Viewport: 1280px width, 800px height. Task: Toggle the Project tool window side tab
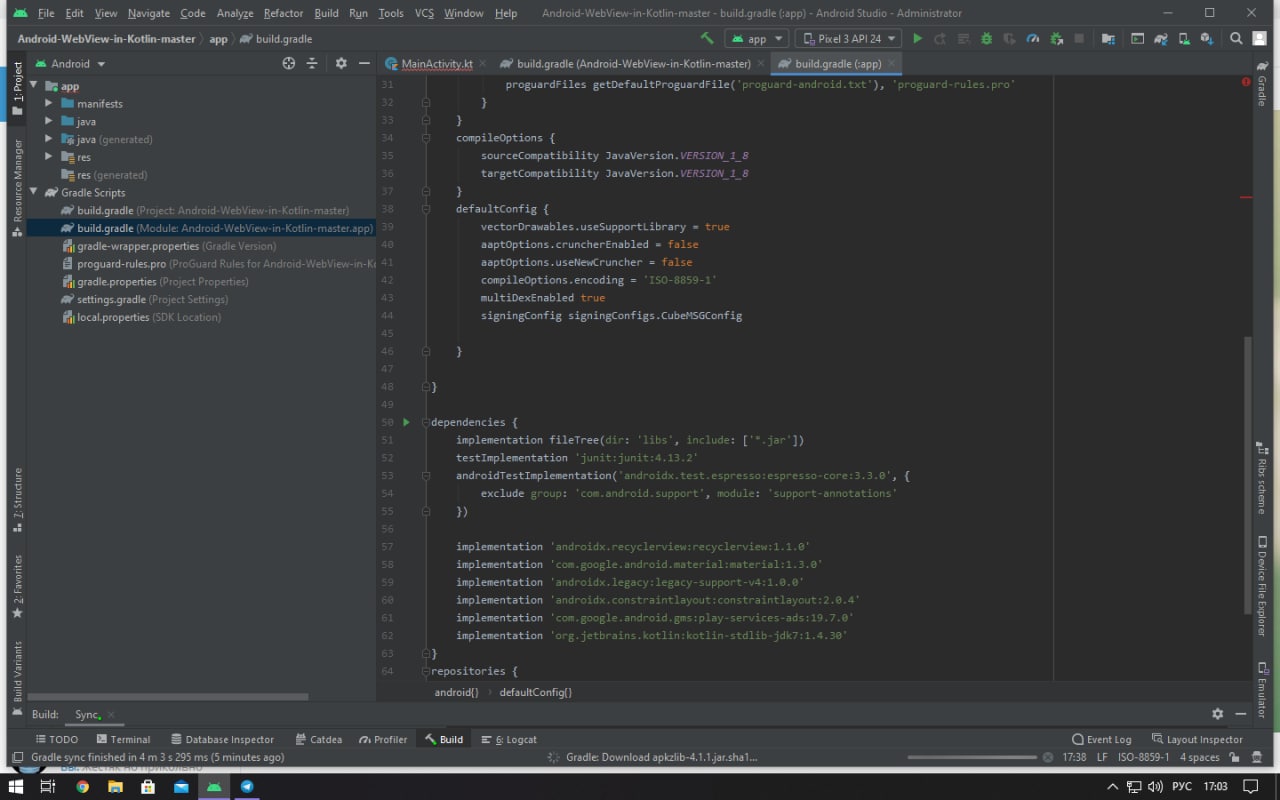click(x=17, y=88)
